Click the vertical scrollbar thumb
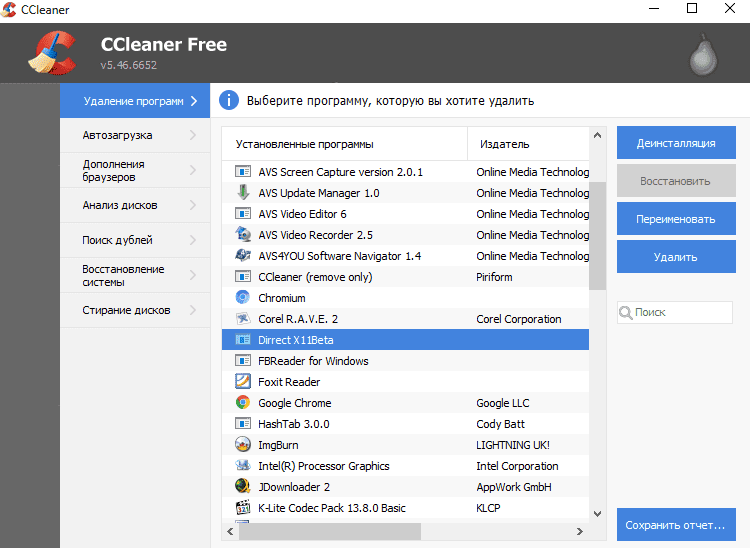This screenshot has width=750, height=548. [597, 236]
